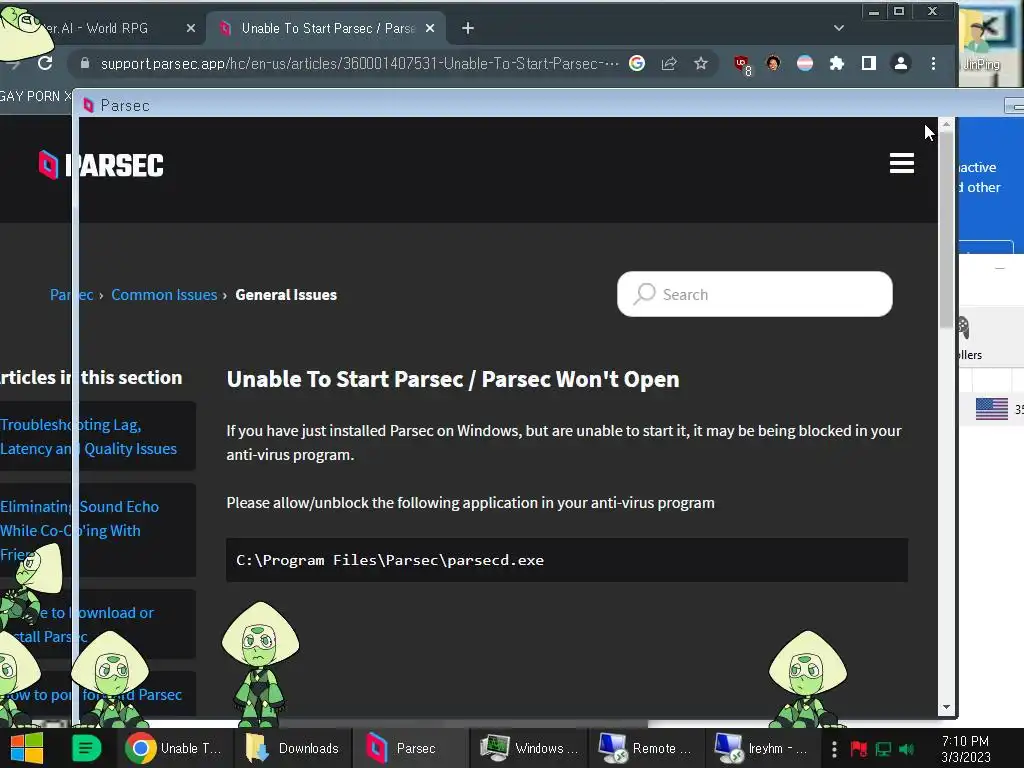Open the green notes app in taskbar
Image resolution: width=1024 pixels, height=768 pixels.
[x=86, y=748]
